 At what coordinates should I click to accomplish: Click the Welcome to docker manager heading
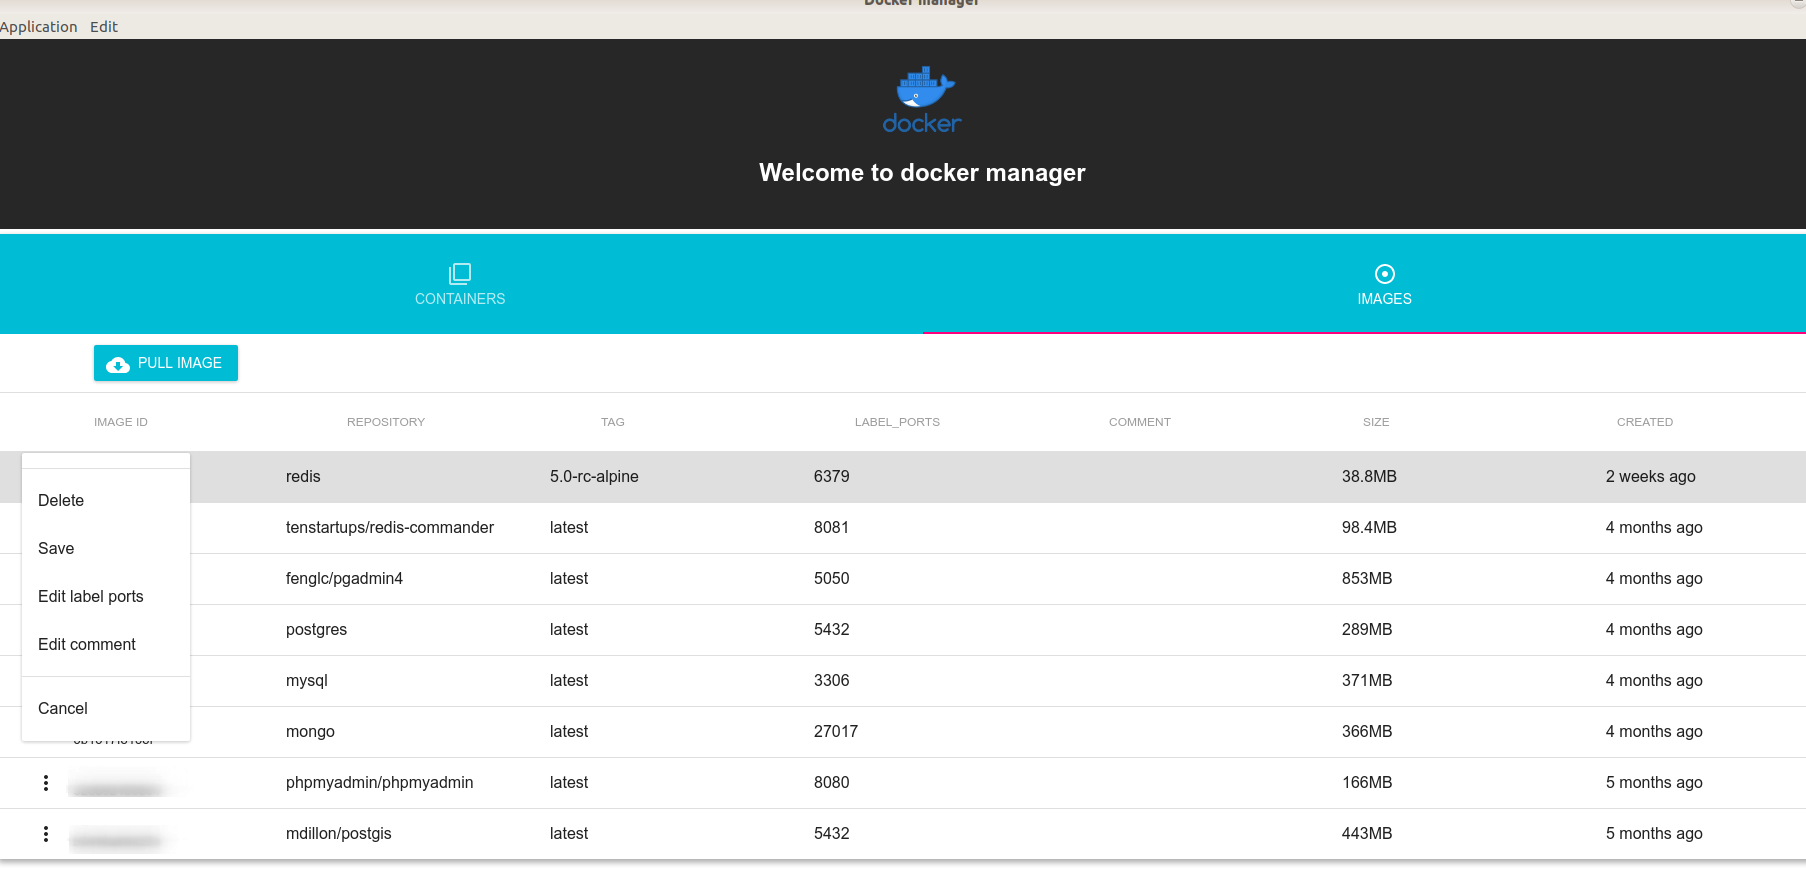[922, 173]
